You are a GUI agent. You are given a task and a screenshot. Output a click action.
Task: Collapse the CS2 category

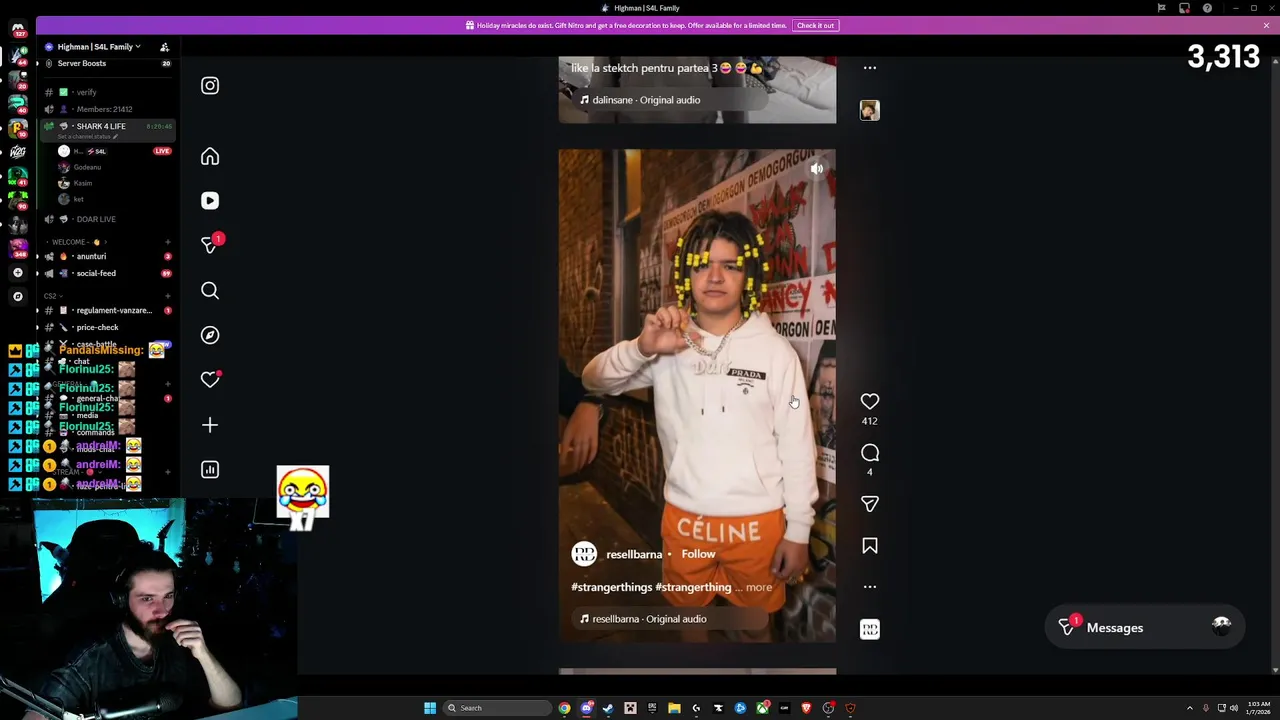[x=52, y=296]
